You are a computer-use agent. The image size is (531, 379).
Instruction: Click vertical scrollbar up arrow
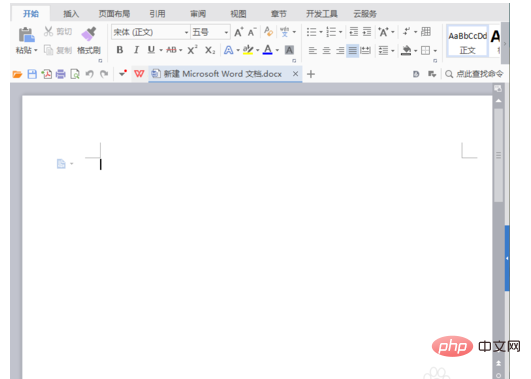point(498,101)
